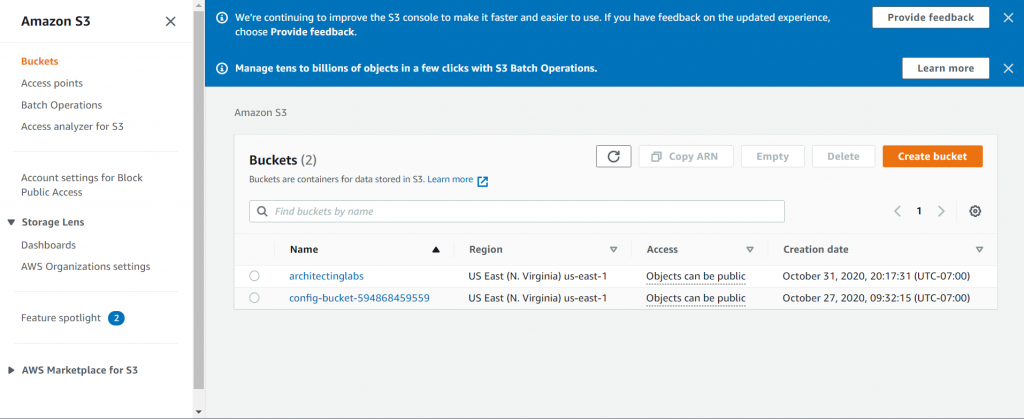This screenshot has width=1024, height=419.
Task: Select the architectinglabs bucket radio button
Action: (x=255, y=276)
